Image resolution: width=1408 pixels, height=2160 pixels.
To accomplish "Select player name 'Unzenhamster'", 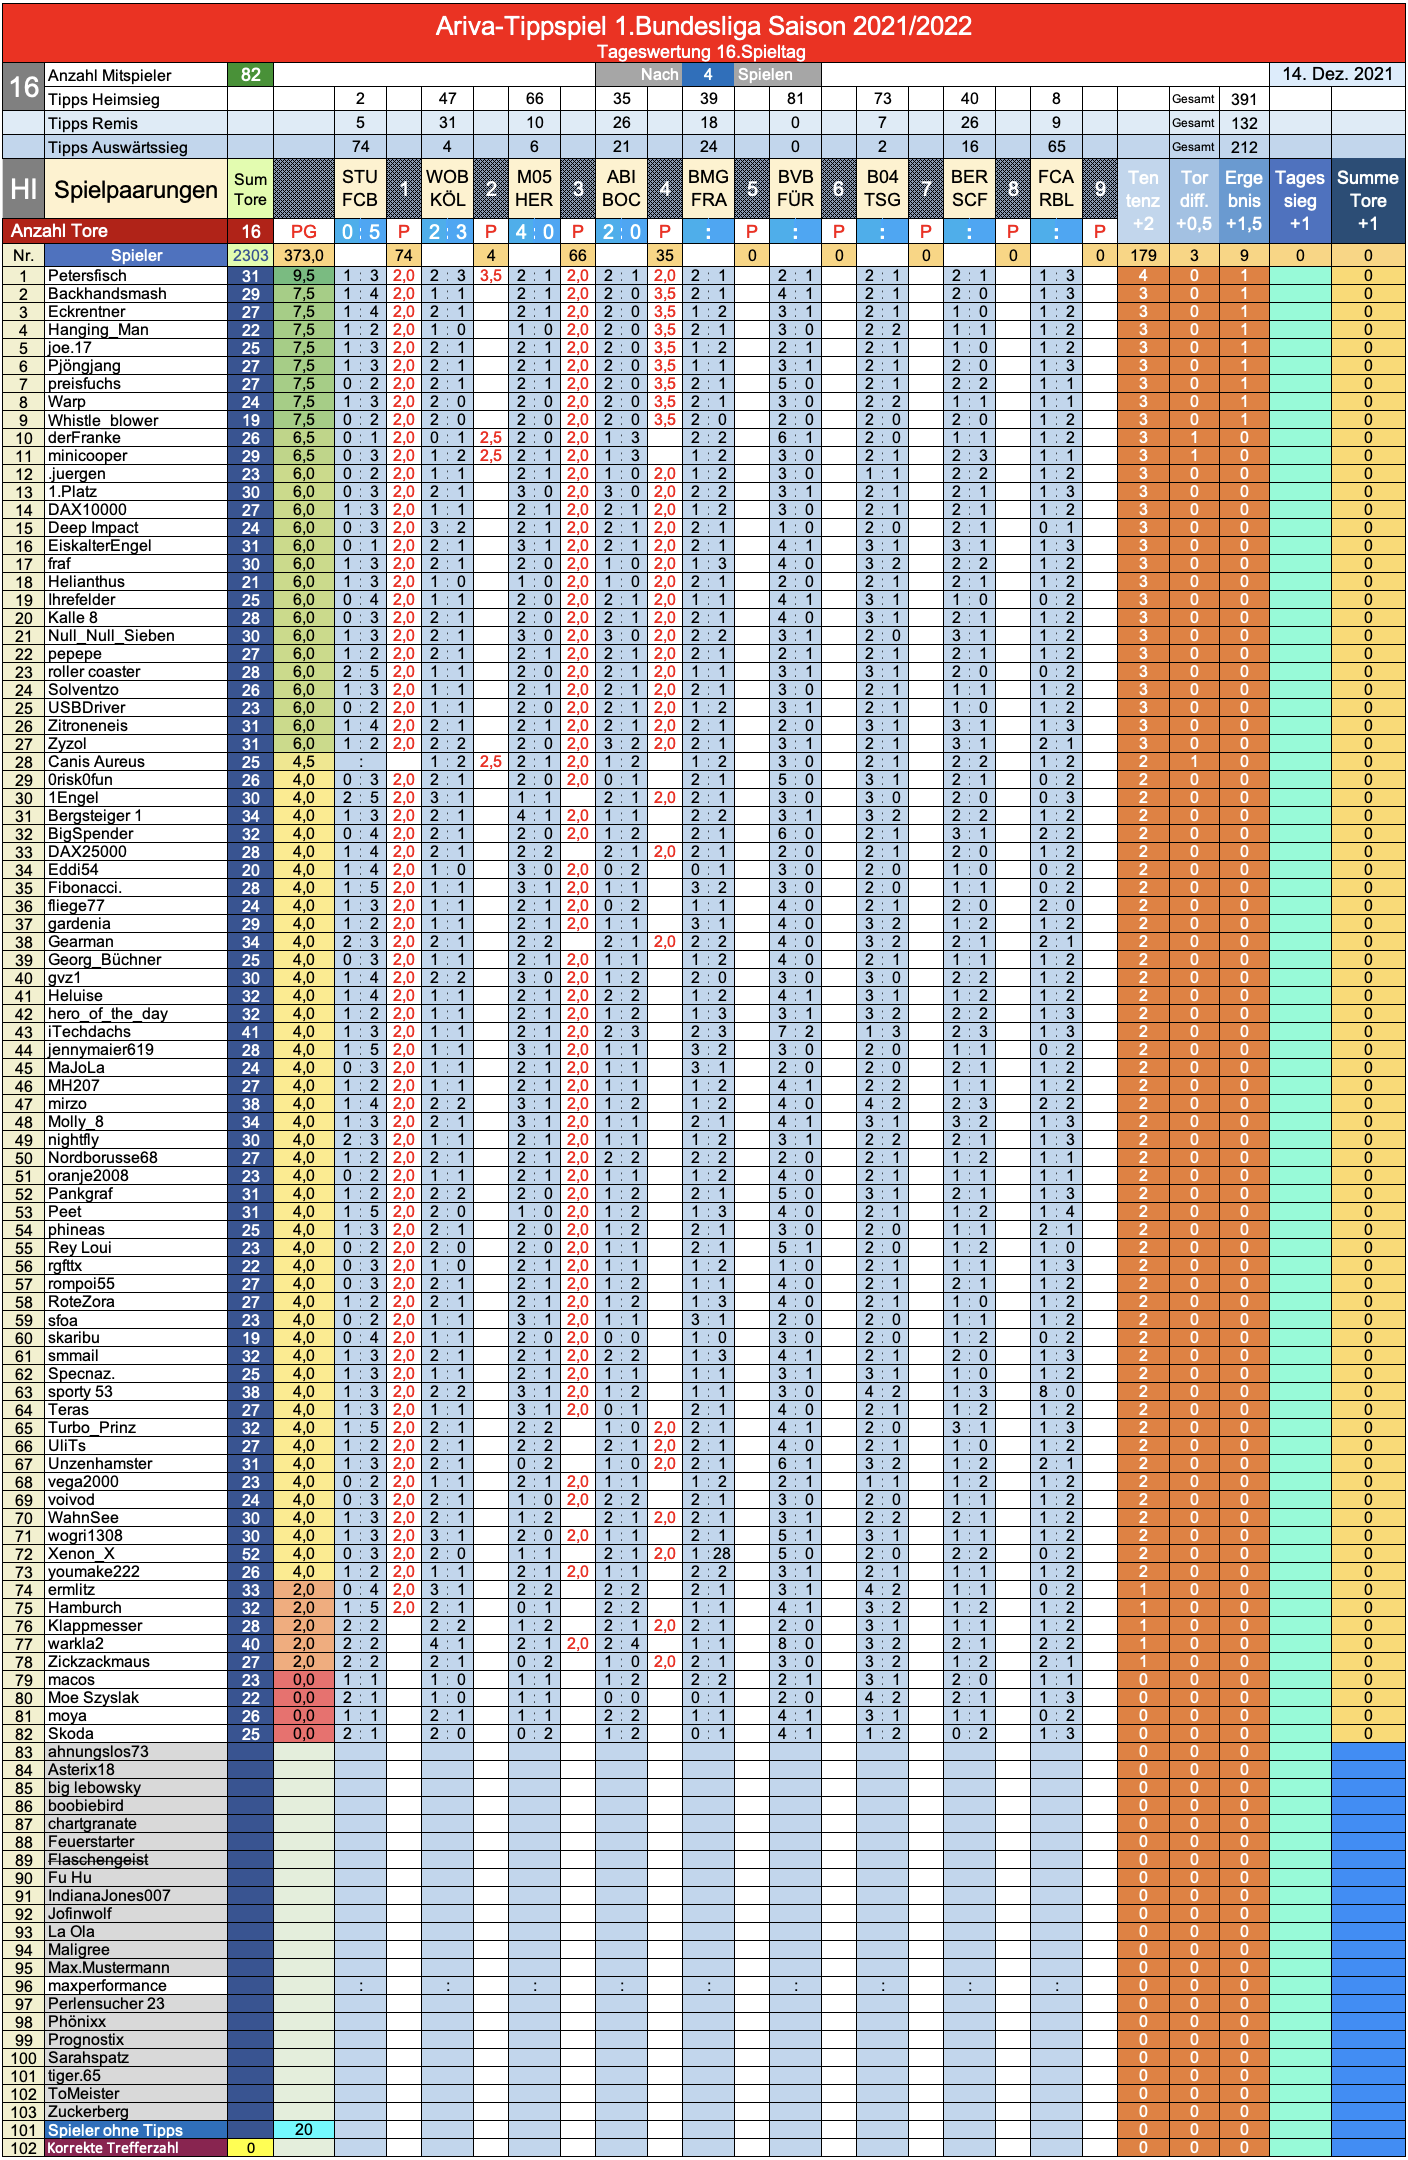I will tap(100, 1464).
